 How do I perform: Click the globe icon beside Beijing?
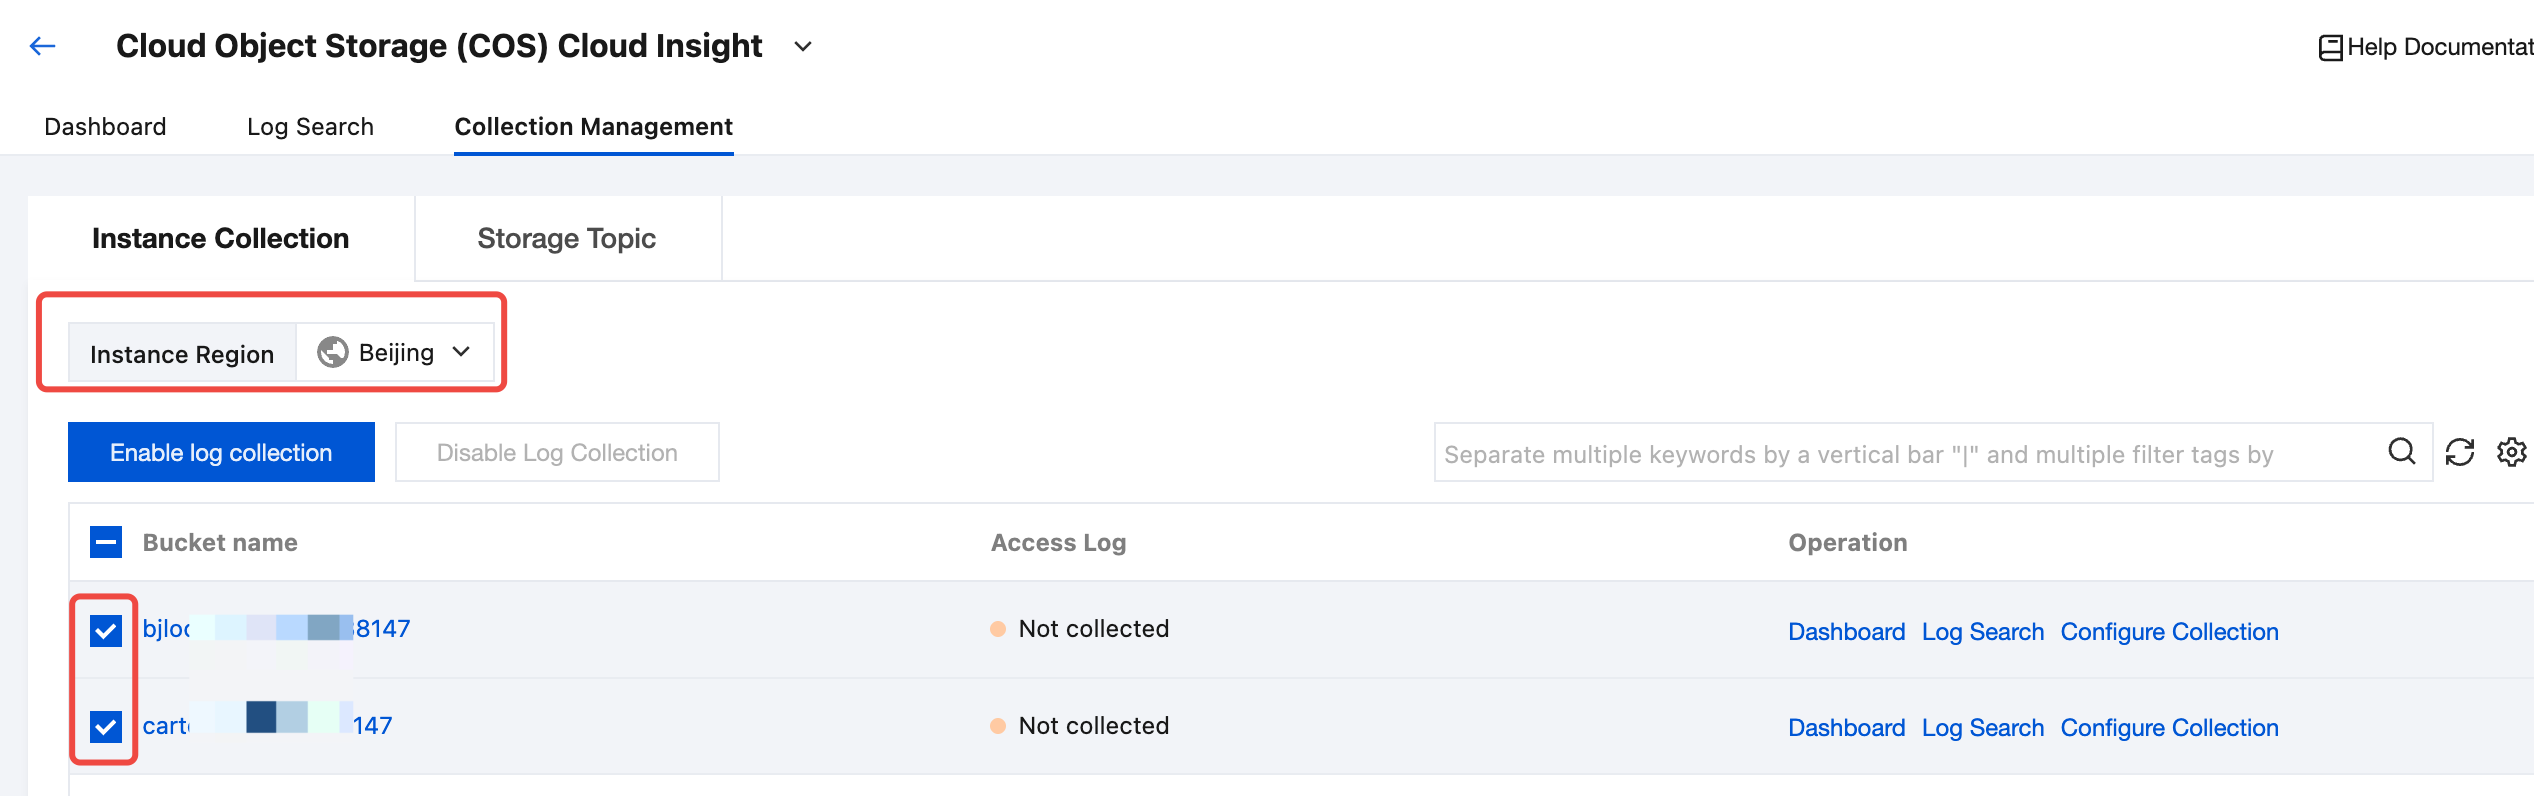(x=332, y=352)
